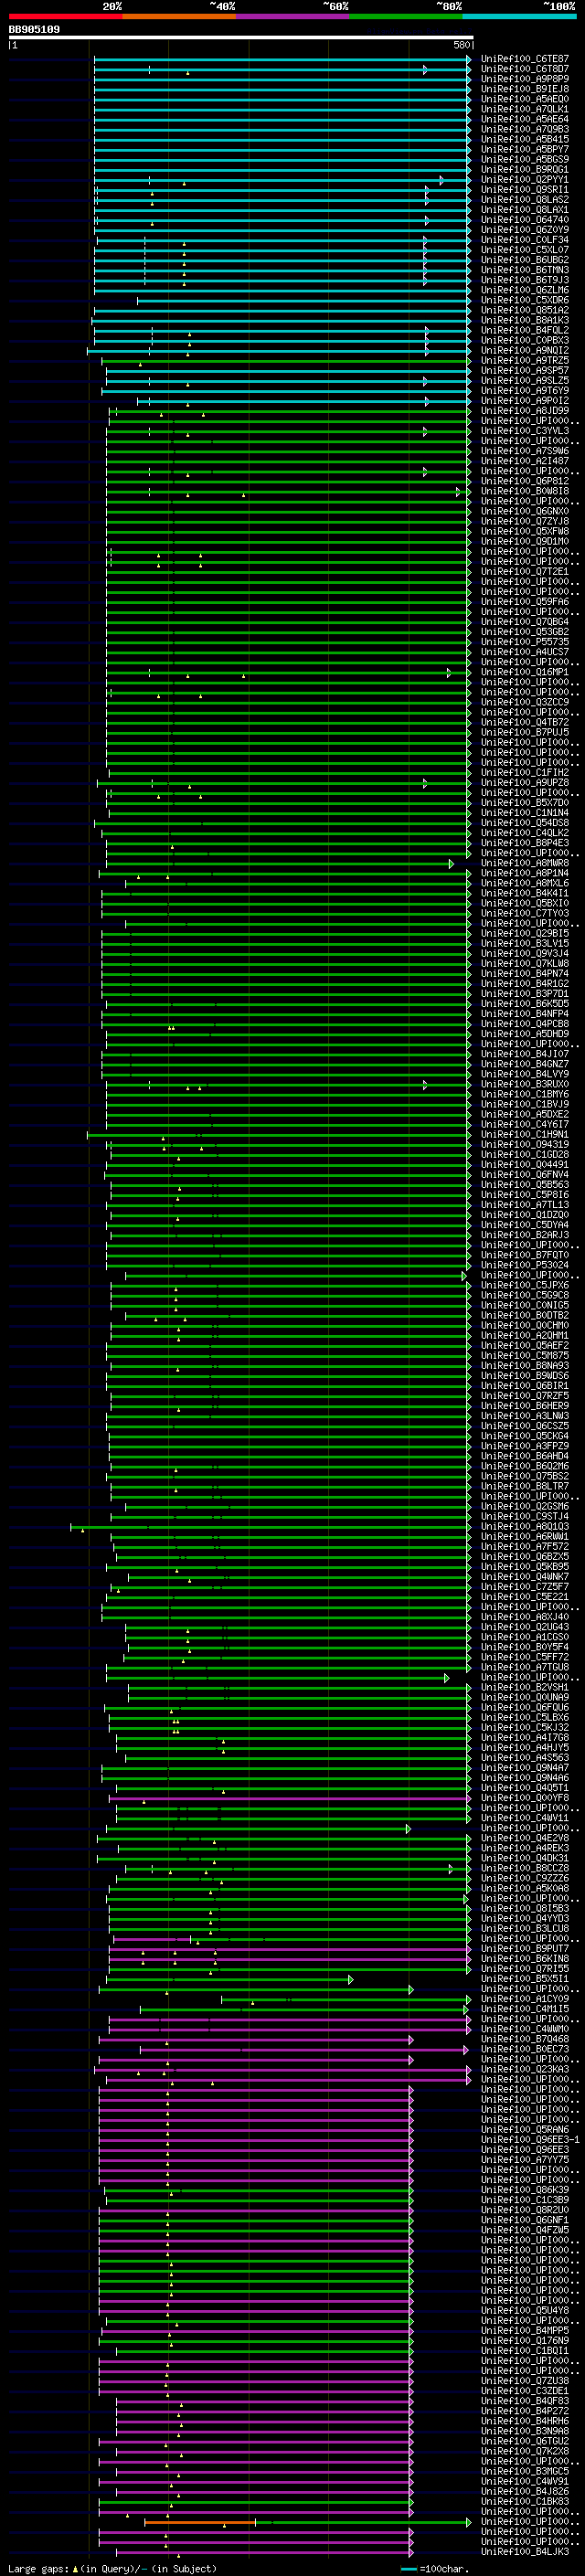Select label UniRef100_P53024
Screen dimensions: 585x2576
coord(524,1265)
